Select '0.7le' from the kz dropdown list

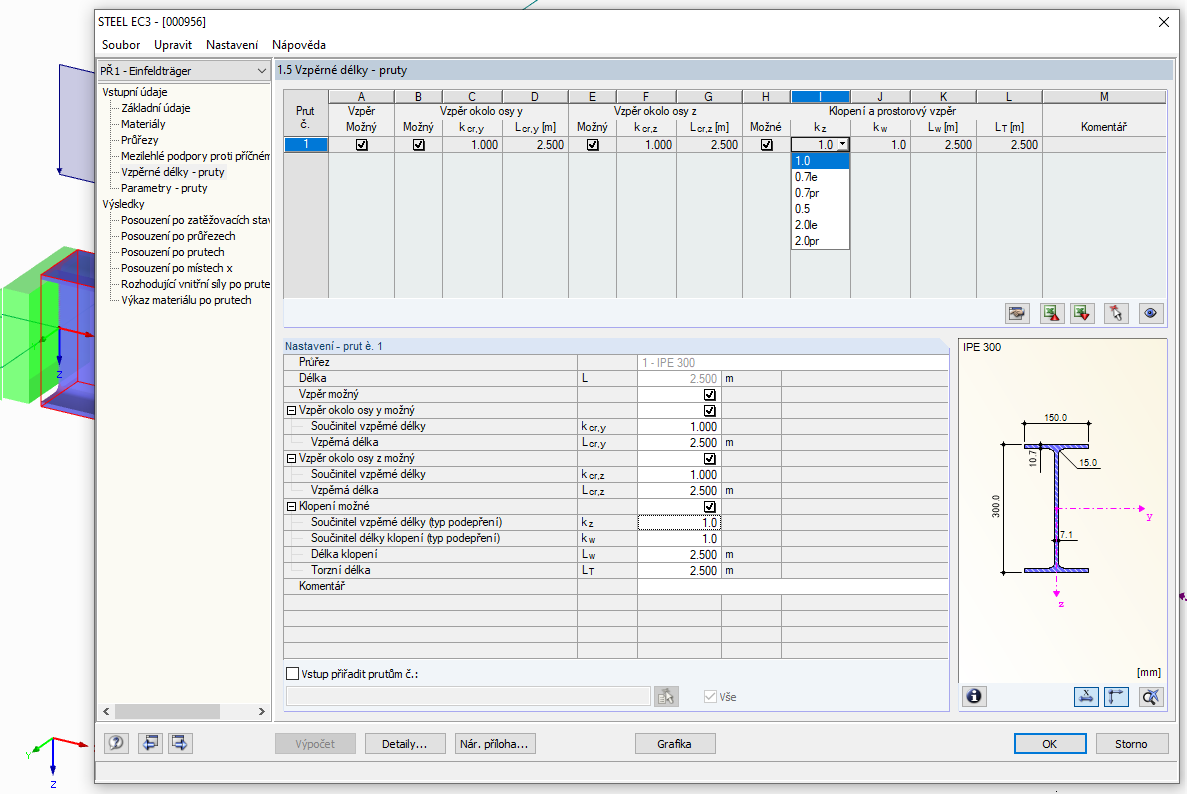[806, 177]
